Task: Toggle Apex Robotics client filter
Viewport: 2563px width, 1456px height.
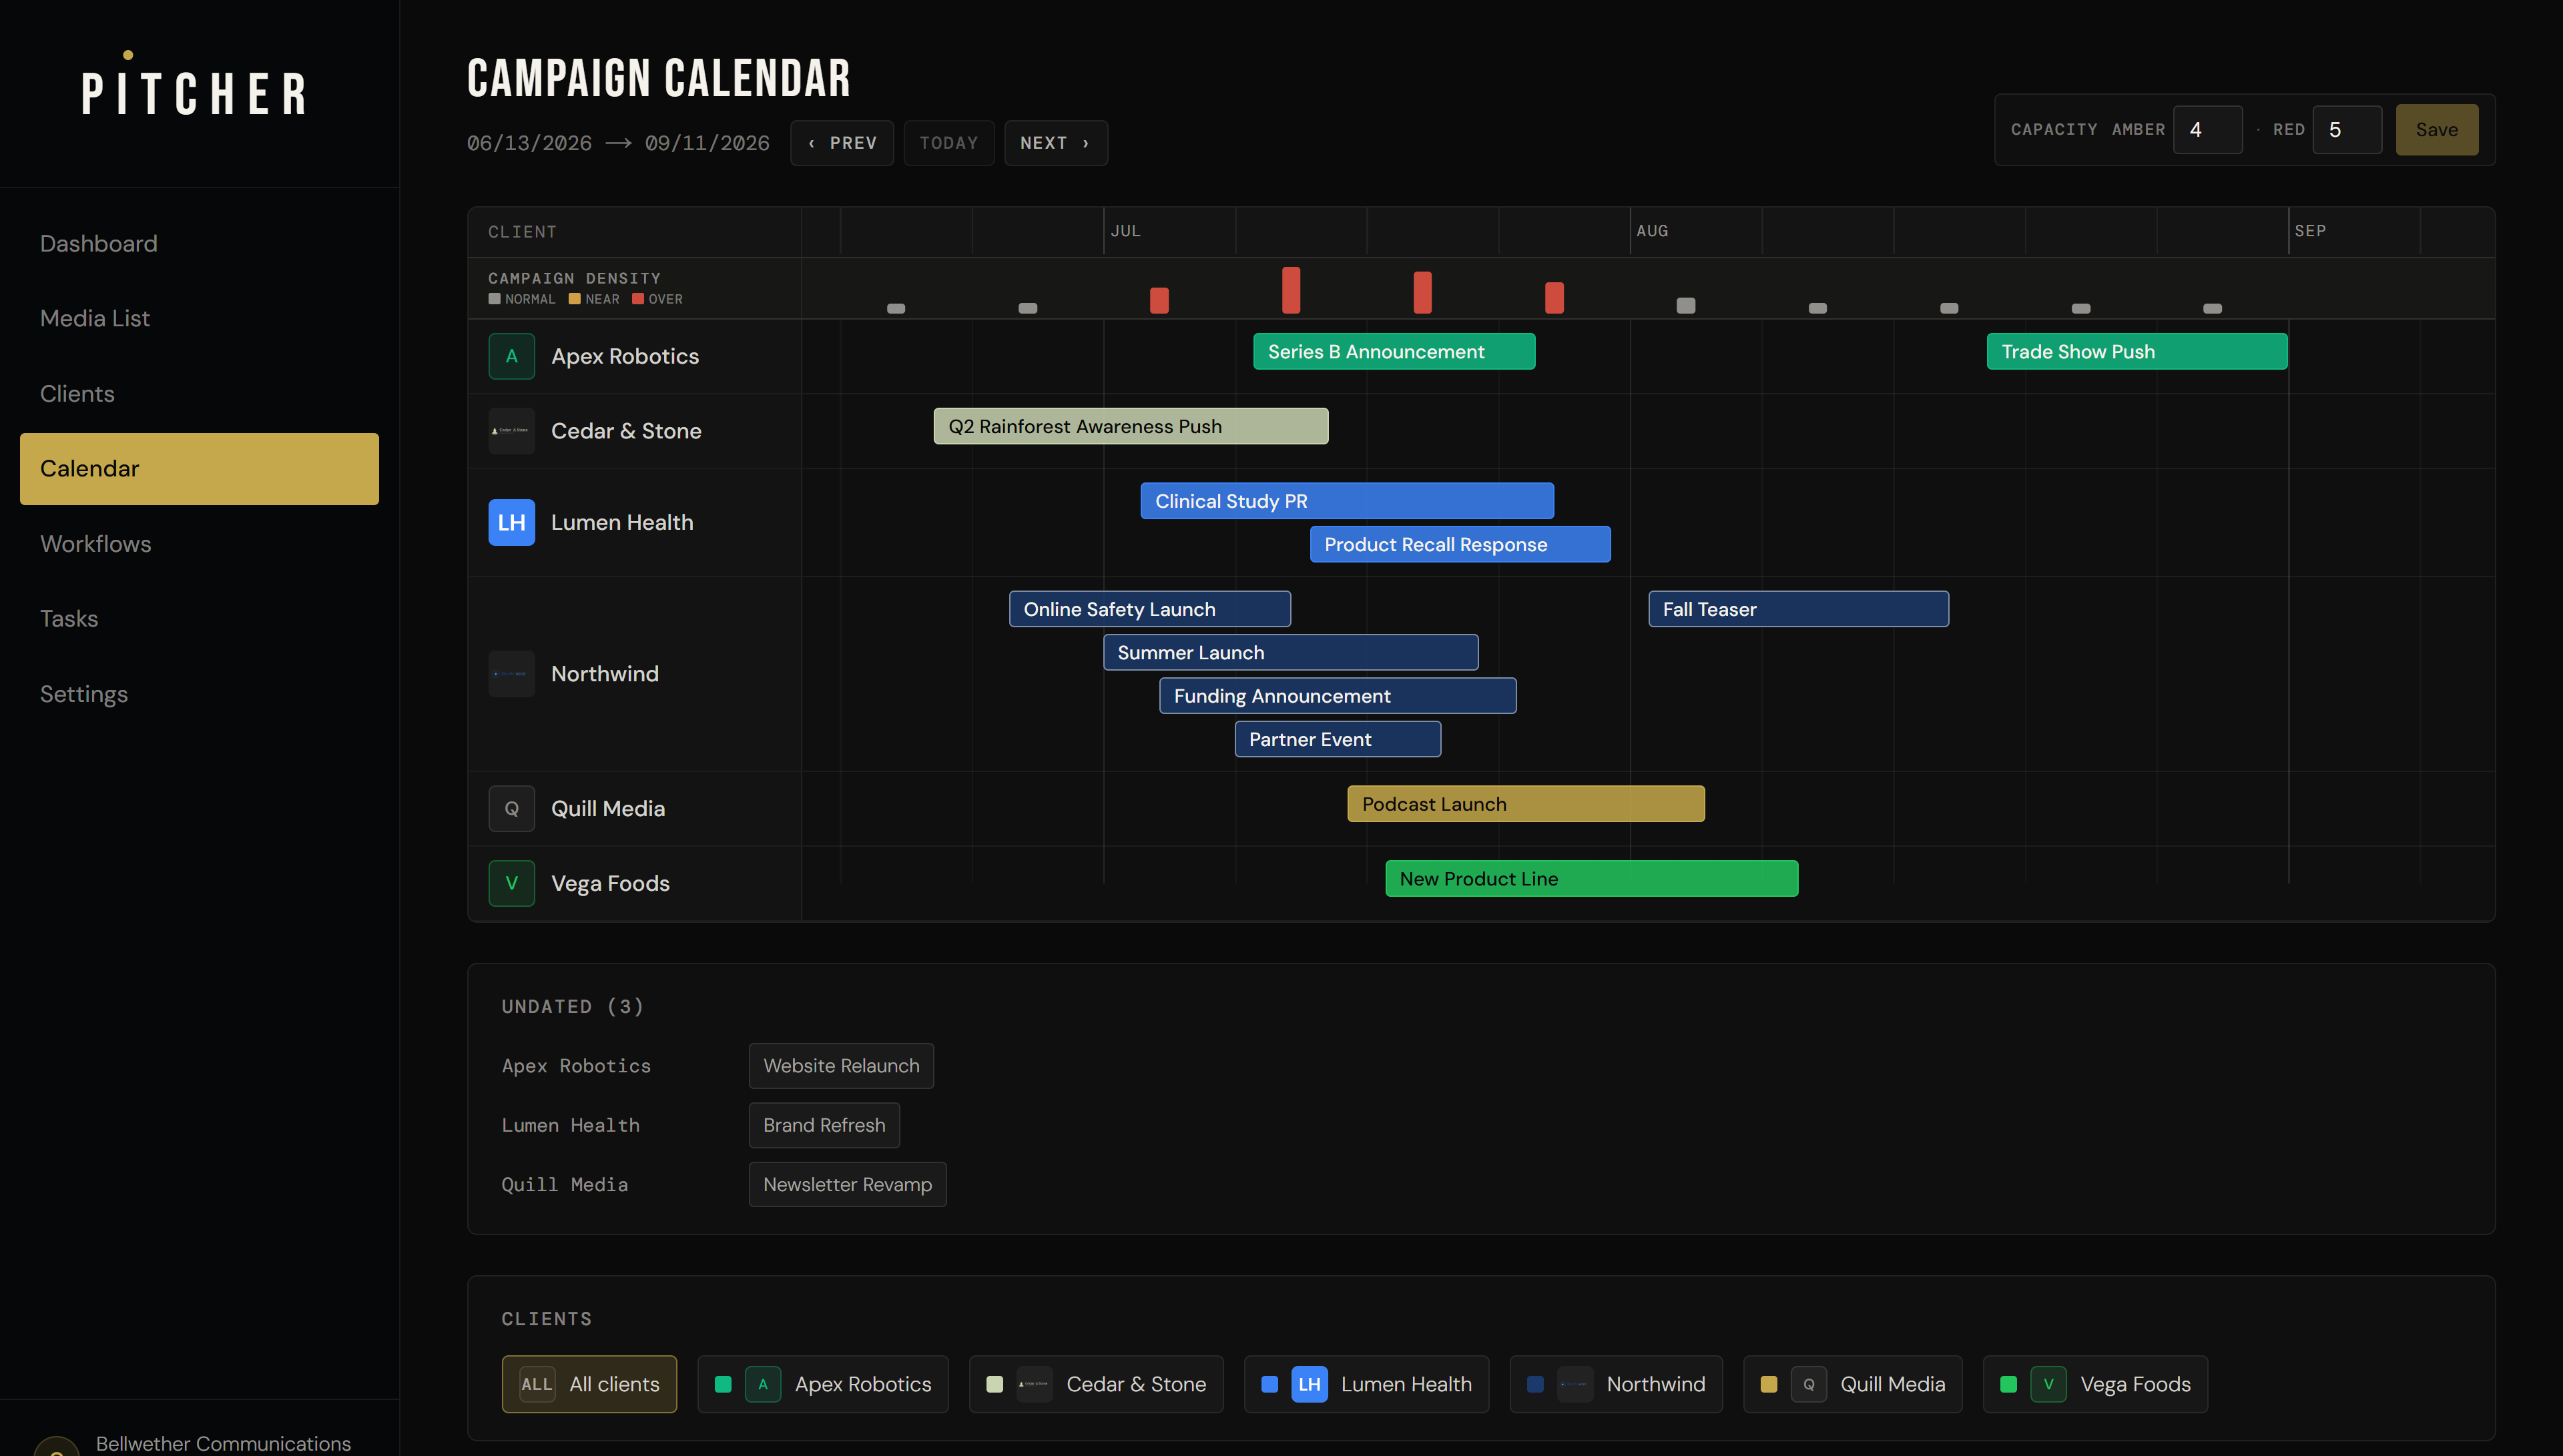Action: 822,1384
